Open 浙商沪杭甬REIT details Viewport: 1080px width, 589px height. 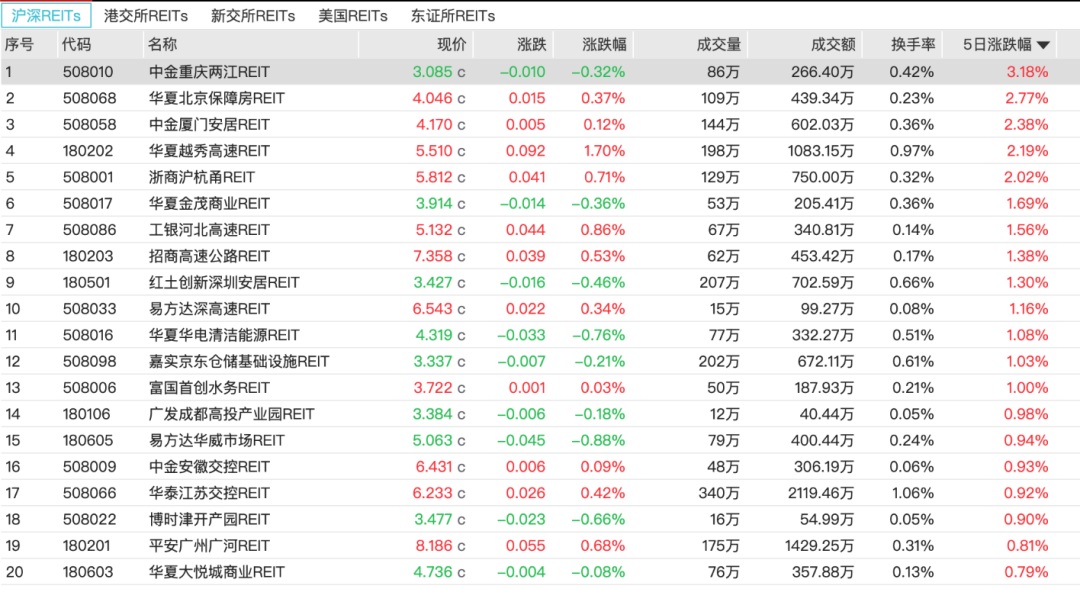tap(202, 177)
